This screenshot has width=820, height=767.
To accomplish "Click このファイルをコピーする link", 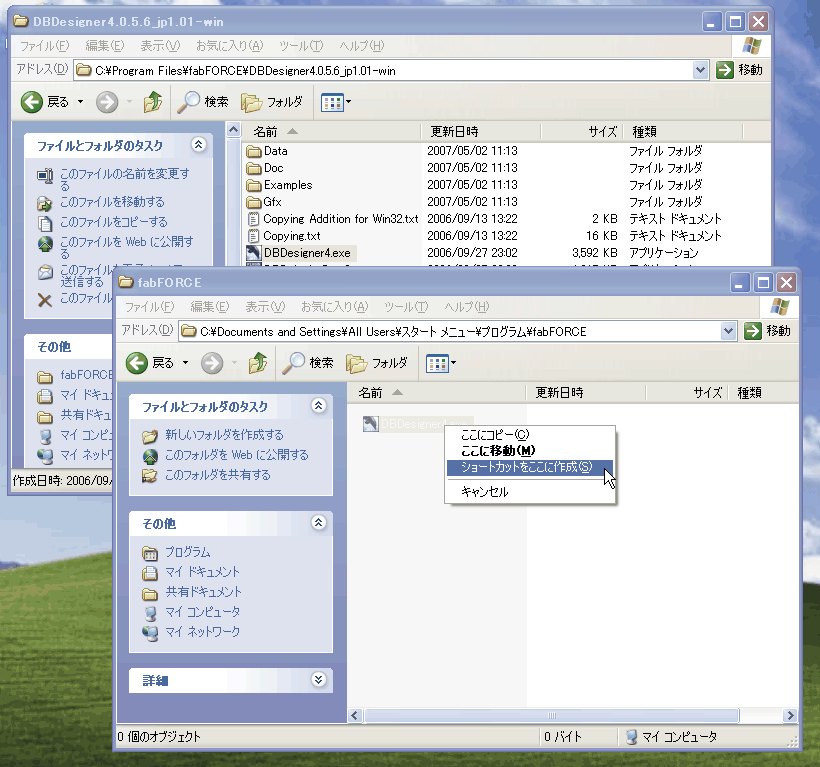I will [x=113, y=222].
